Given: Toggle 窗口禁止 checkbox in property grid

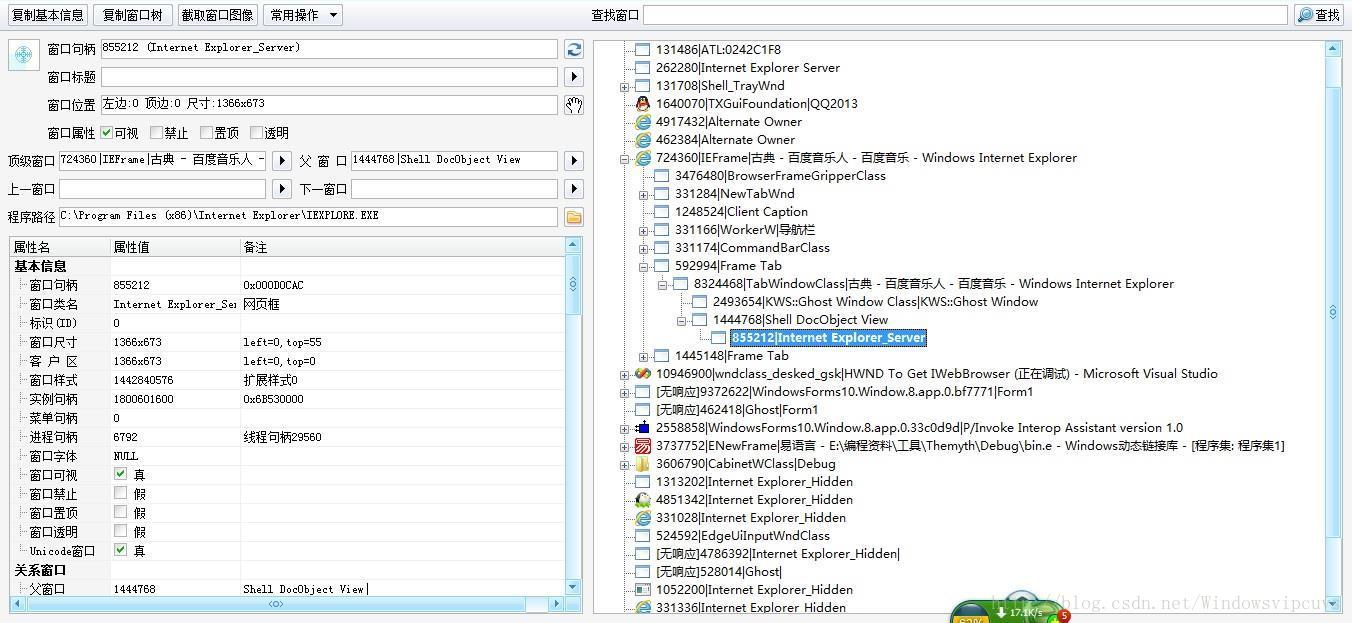Looking at the screenshot, I should click(x=120, y=494).
